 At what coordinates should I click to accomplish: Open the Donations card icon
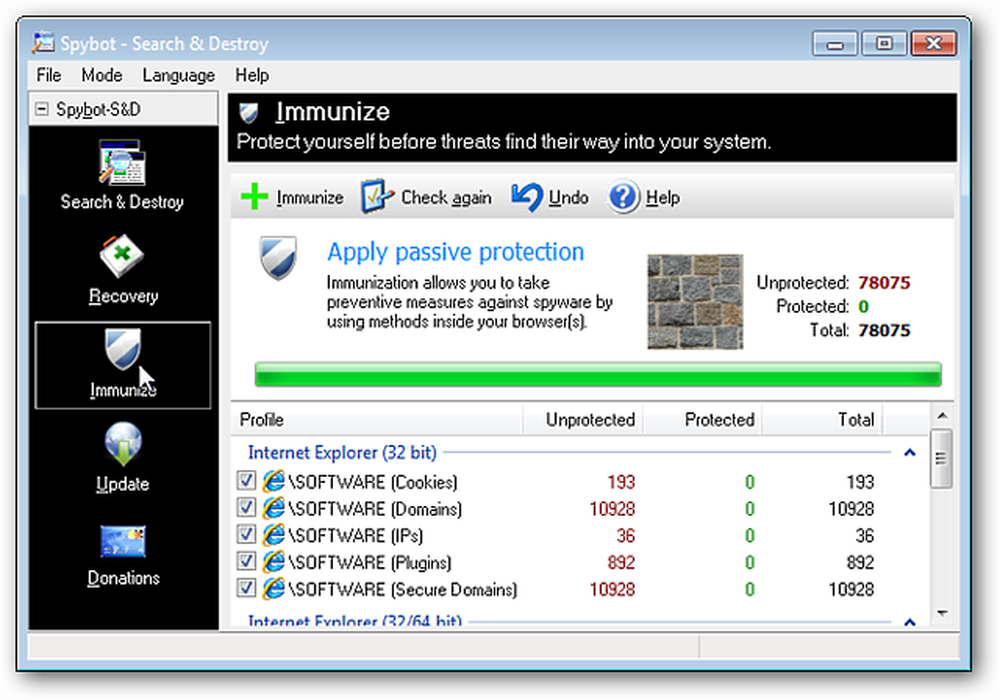[122, 541]
